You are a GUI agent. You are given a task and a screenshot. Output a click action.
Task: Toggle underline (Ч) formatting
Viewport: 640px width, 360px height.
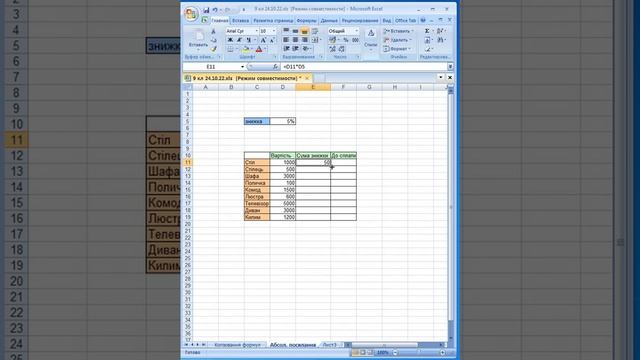click(x=248, y=40)
